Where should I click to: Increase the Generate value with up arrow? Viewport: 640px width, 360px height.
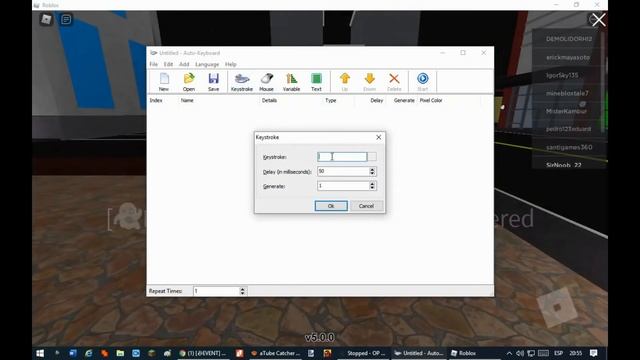pos(372,184)
